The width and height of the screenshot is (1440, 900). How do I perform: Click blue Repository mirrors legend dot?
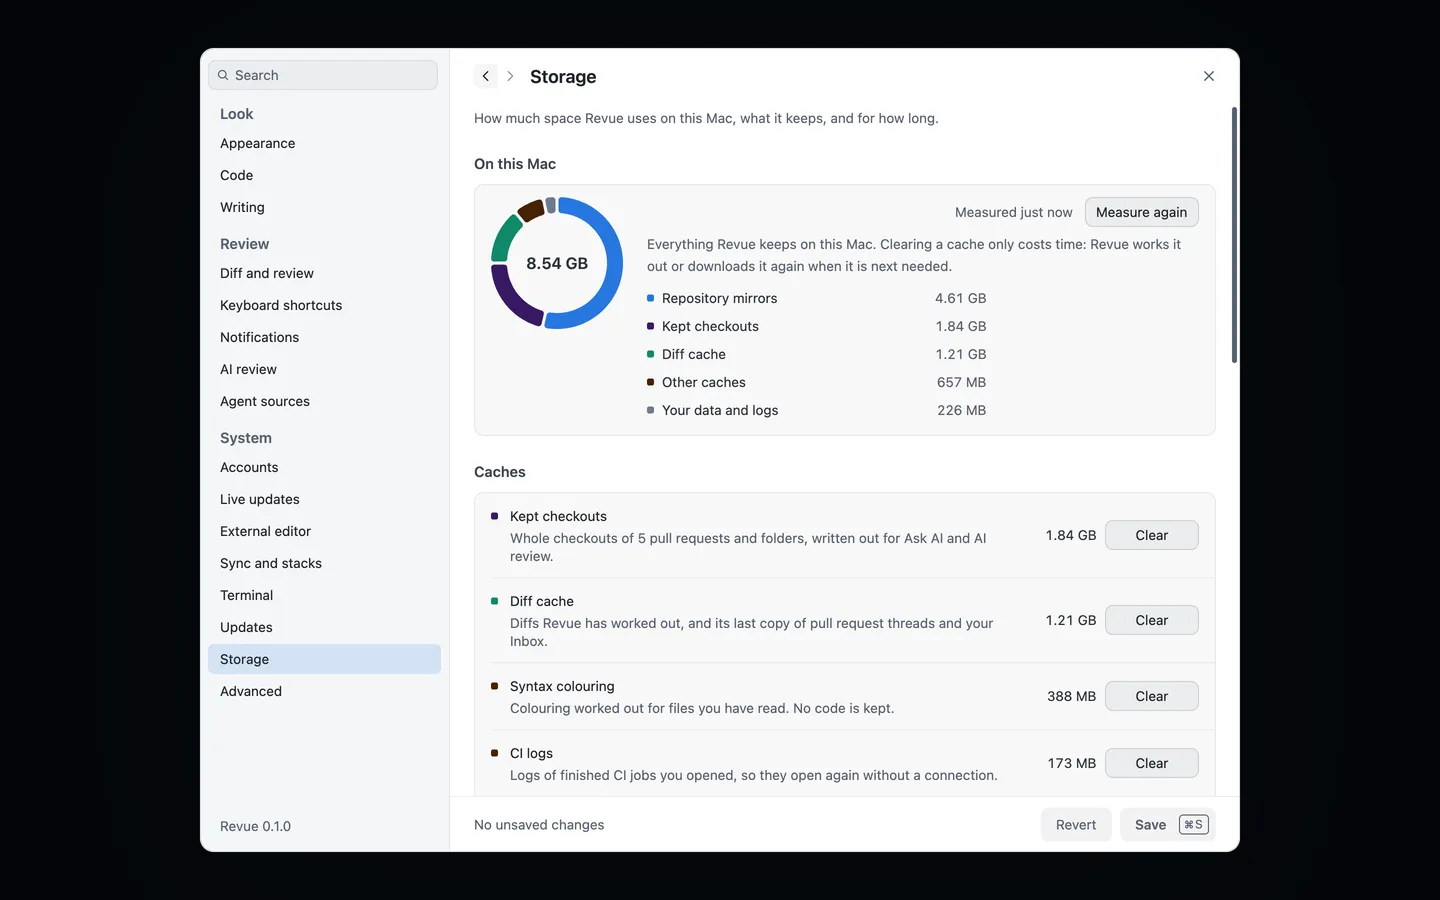pos(650,298)
